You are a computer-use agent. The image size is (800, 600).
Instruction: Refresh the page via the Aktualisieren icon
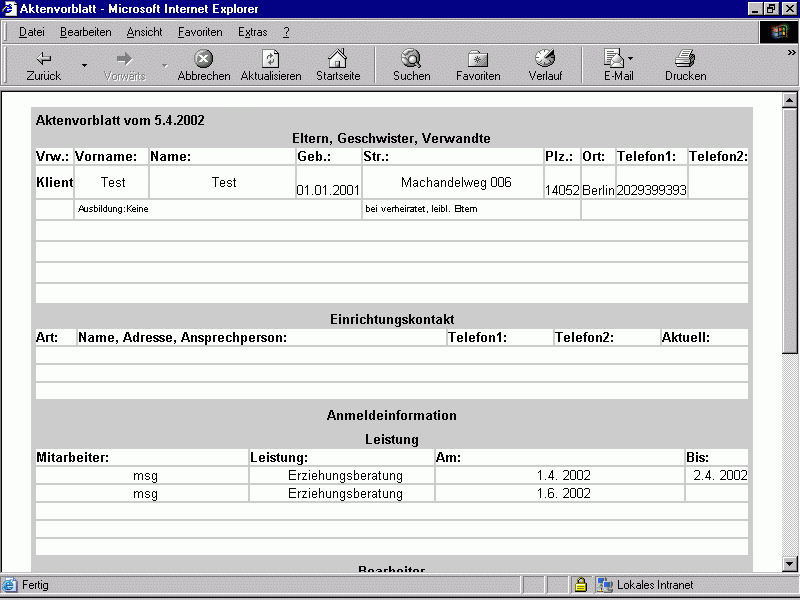[270, 63]
